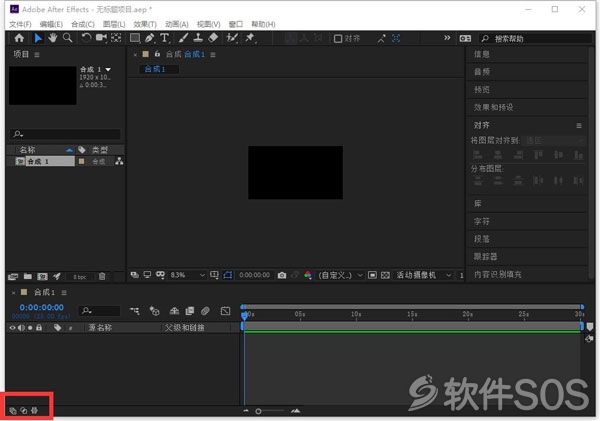This screenshot has width=600, height=421.
Task: Open the Graph Editor icon in timeline
Action: [225, 311]
